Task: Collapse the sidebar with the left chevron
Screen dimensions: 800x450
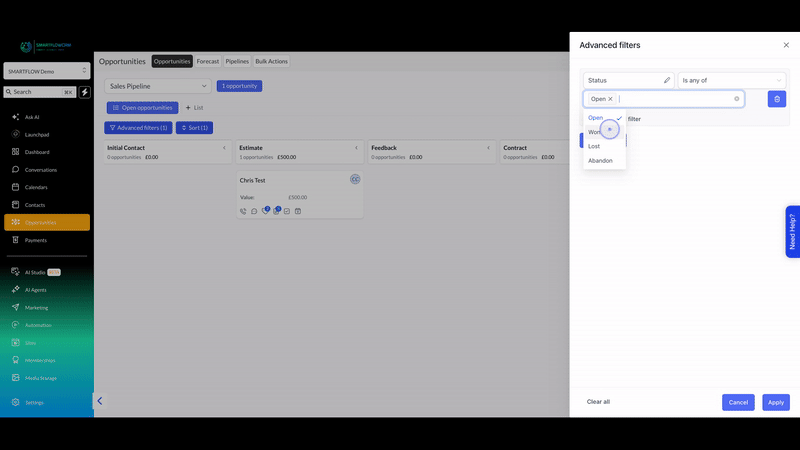Action: click(x=99, y=401)
